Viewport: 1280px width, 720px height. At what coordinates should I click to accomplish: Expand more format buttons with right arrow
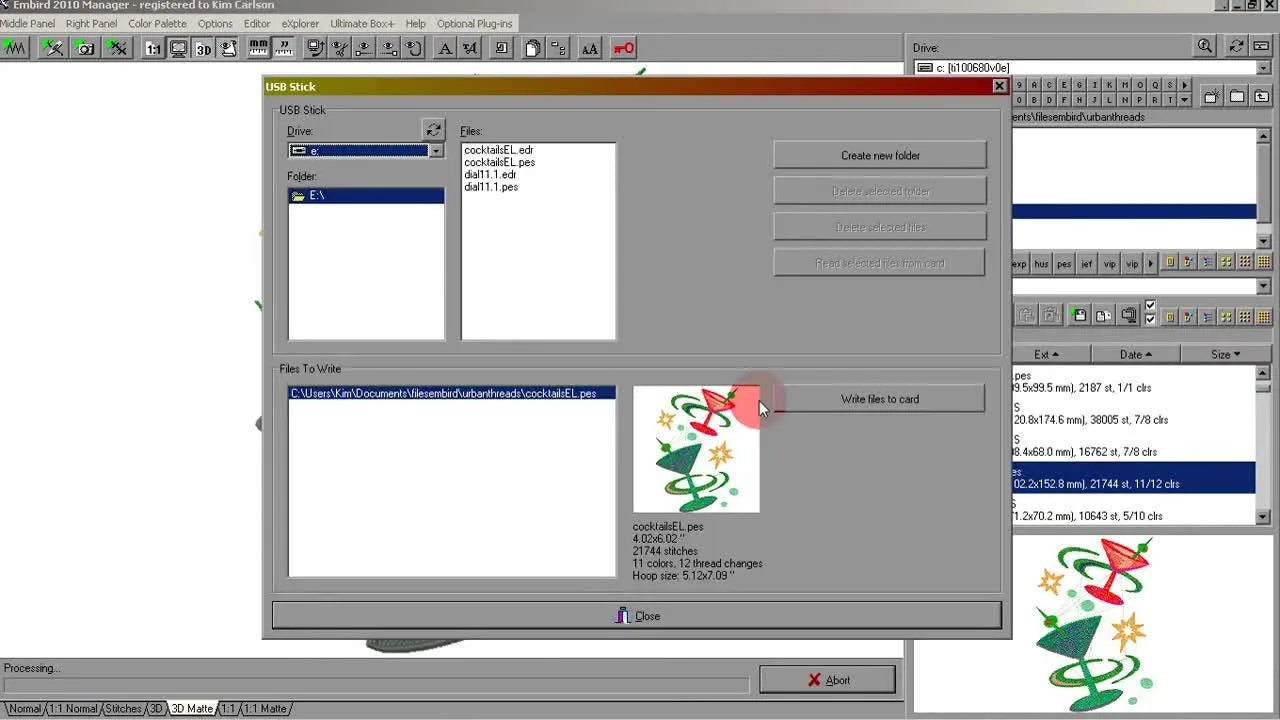click(x=1151, y=264)
